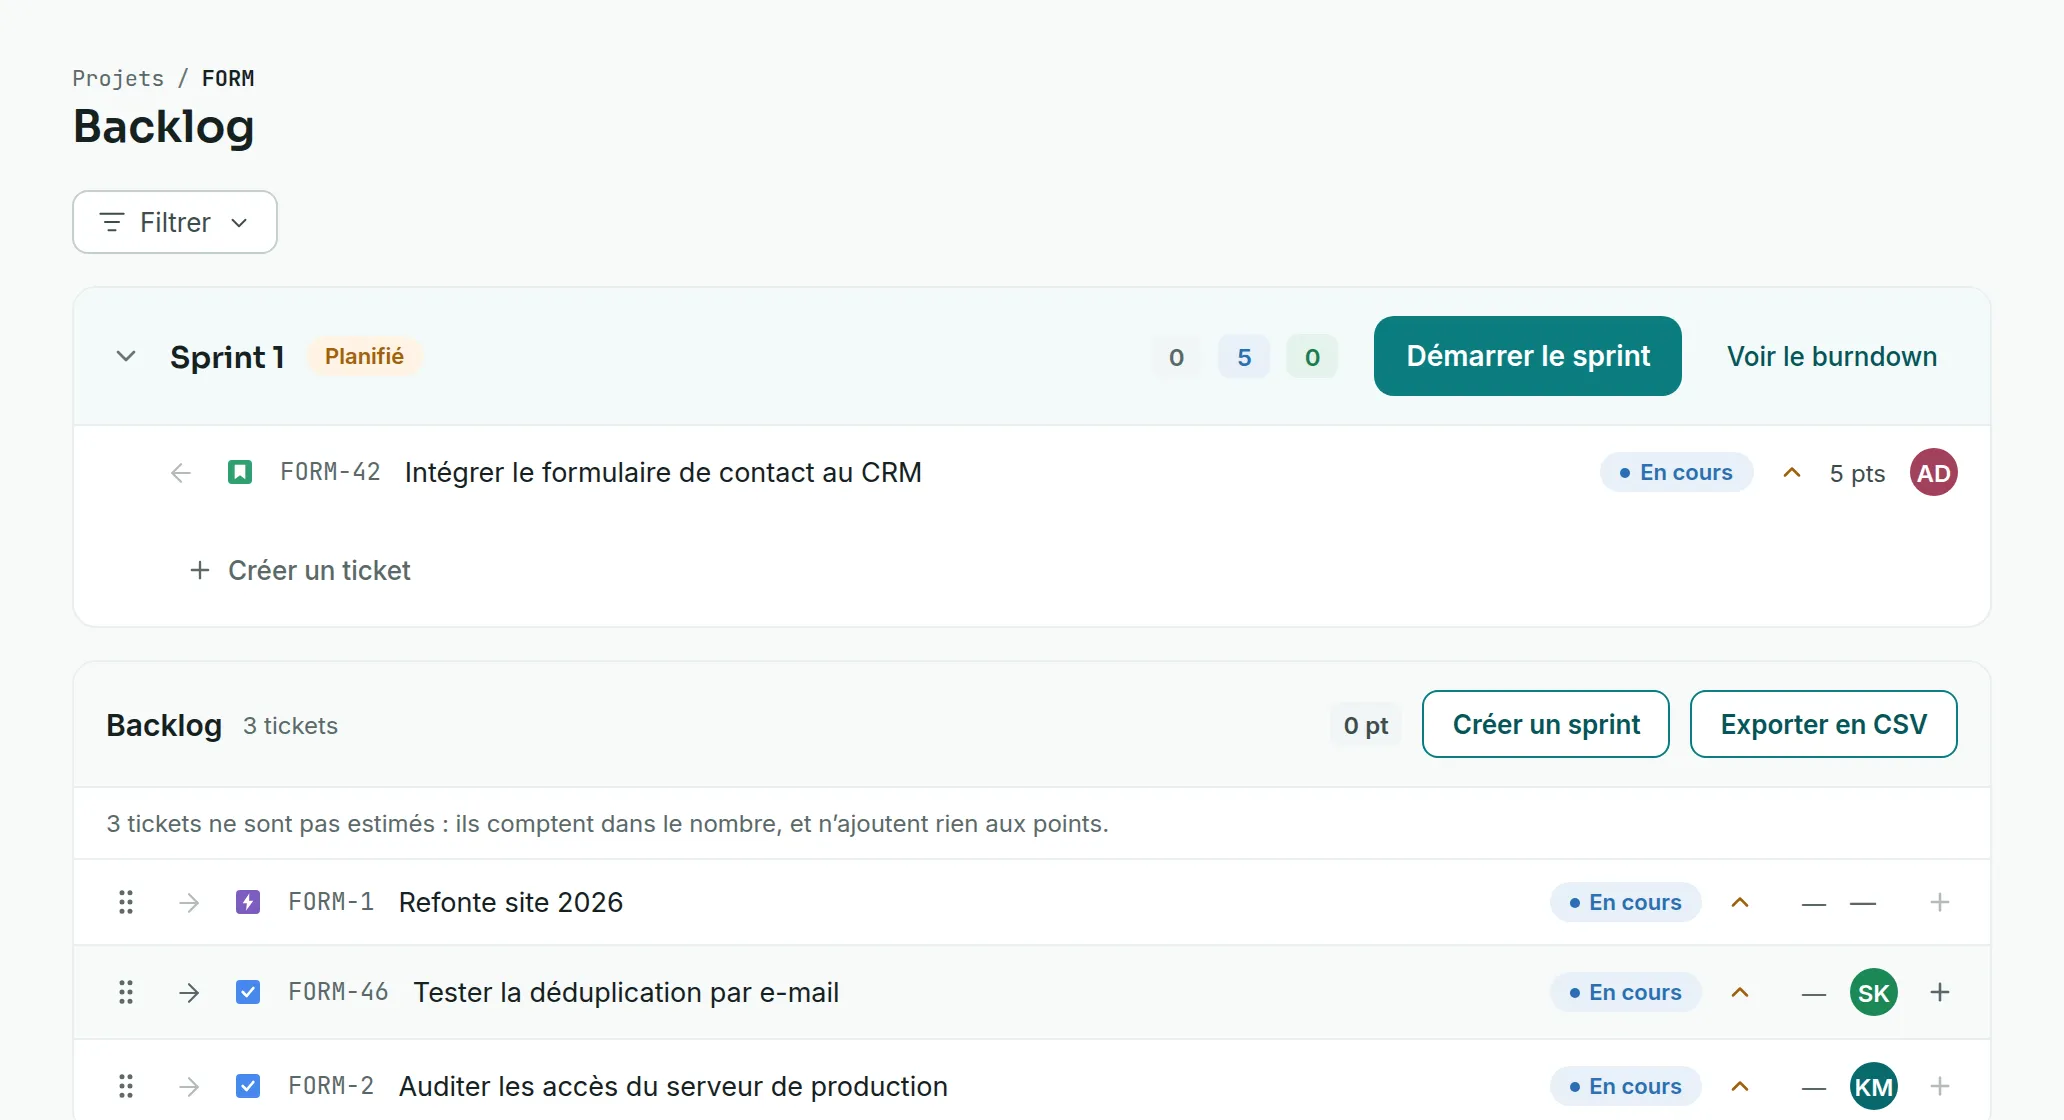The width and height of the screenshot is (2064, 1120).
Task: Move FORM-2 to sprint with right arrow
Action: [189, 1086]
